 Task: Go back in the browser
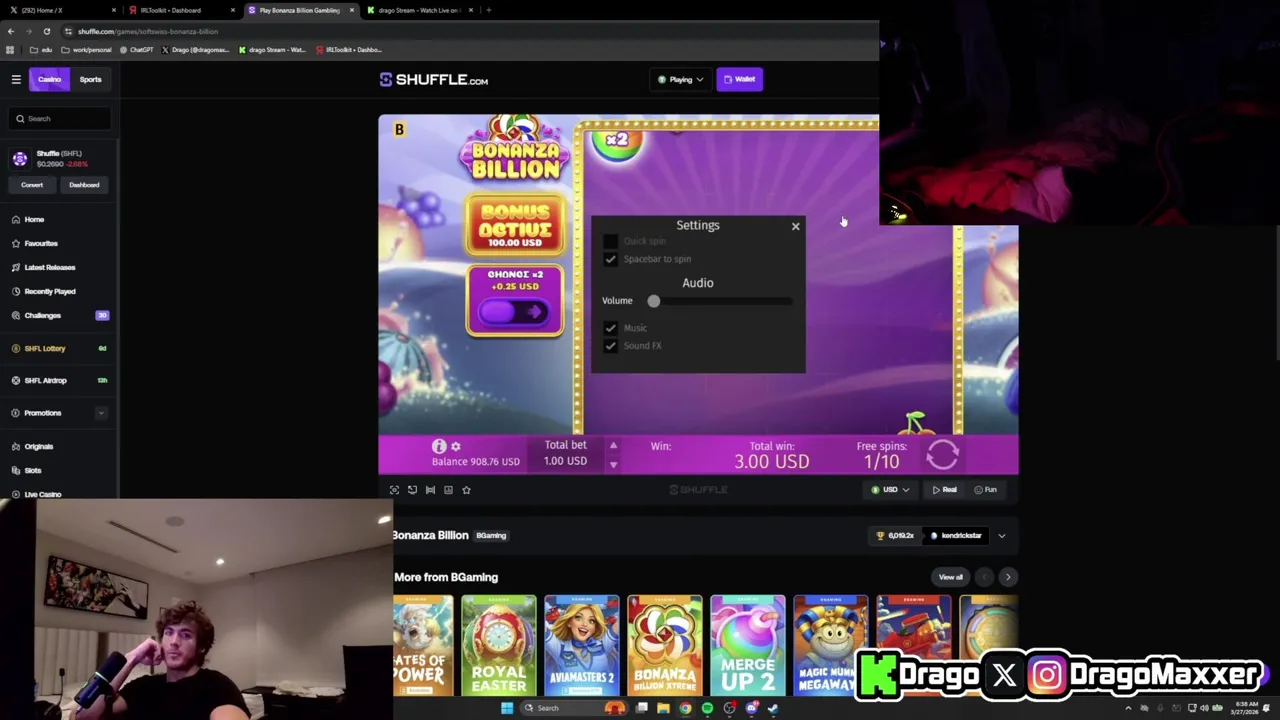[x=11, y=31]
